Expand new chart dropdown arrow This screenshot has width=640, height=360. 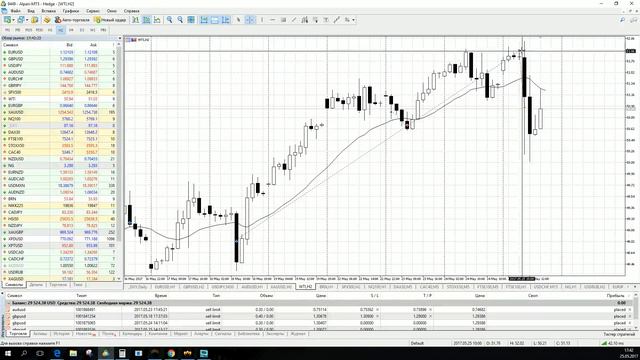pos(13,20)
